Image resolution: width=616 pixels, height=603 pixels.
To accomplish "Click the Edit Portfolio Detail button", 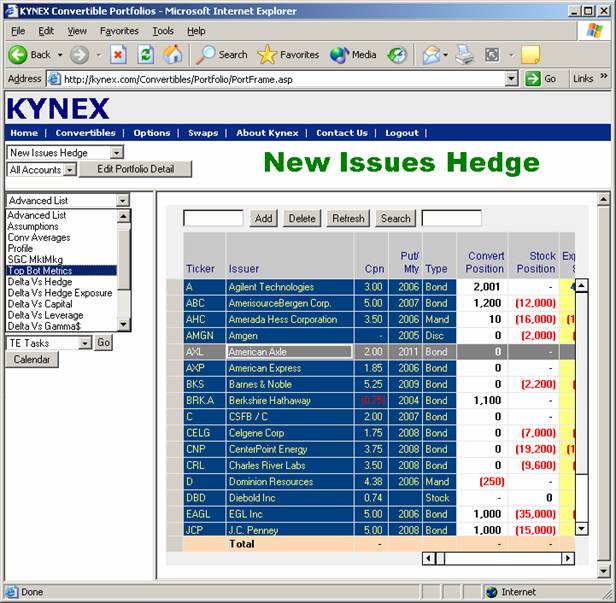I will point(136,169).
